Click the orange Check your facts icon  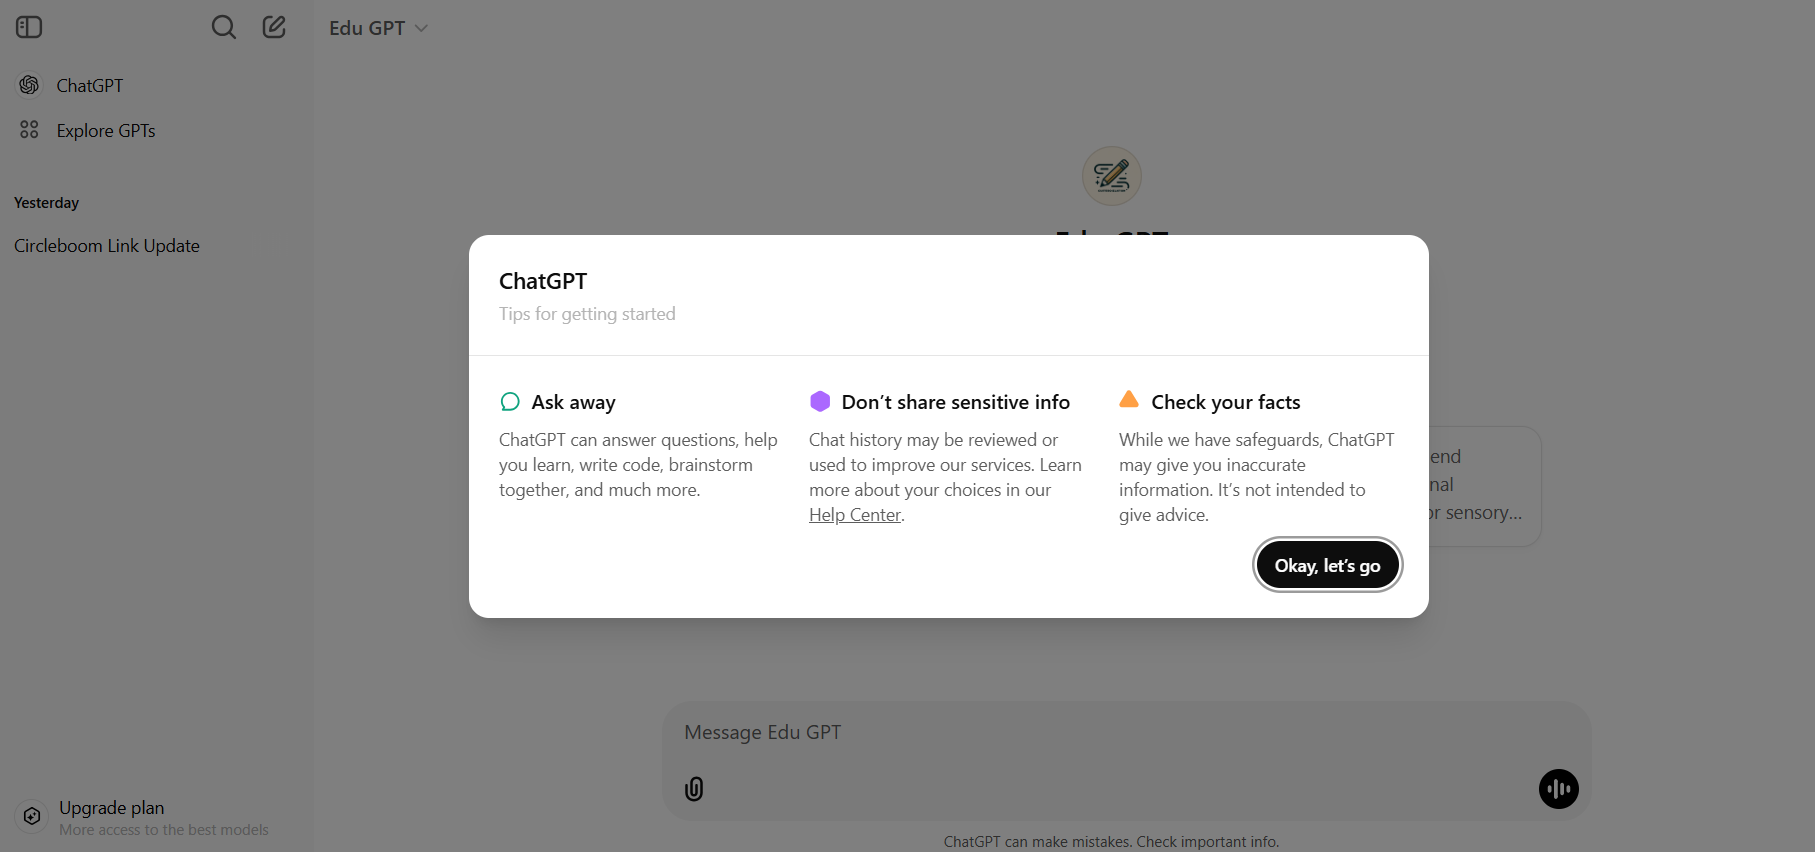pos(1129,399)
